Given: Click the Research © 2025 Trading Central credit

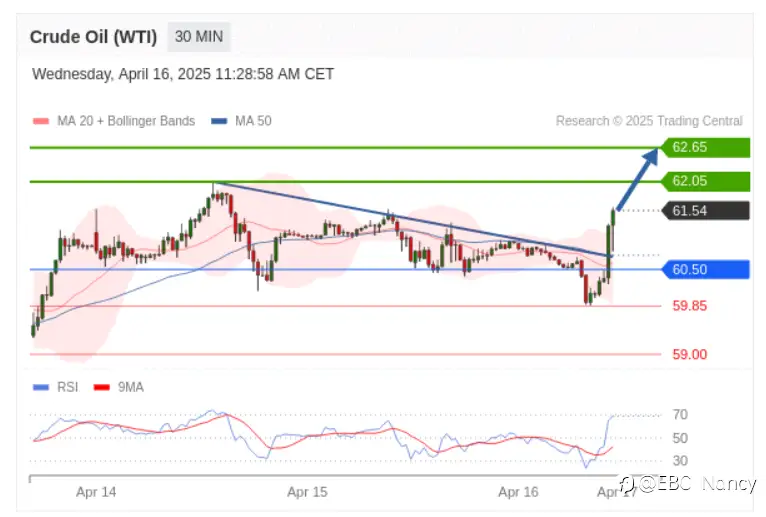Looking at the screenshot, I should (649, 121).
